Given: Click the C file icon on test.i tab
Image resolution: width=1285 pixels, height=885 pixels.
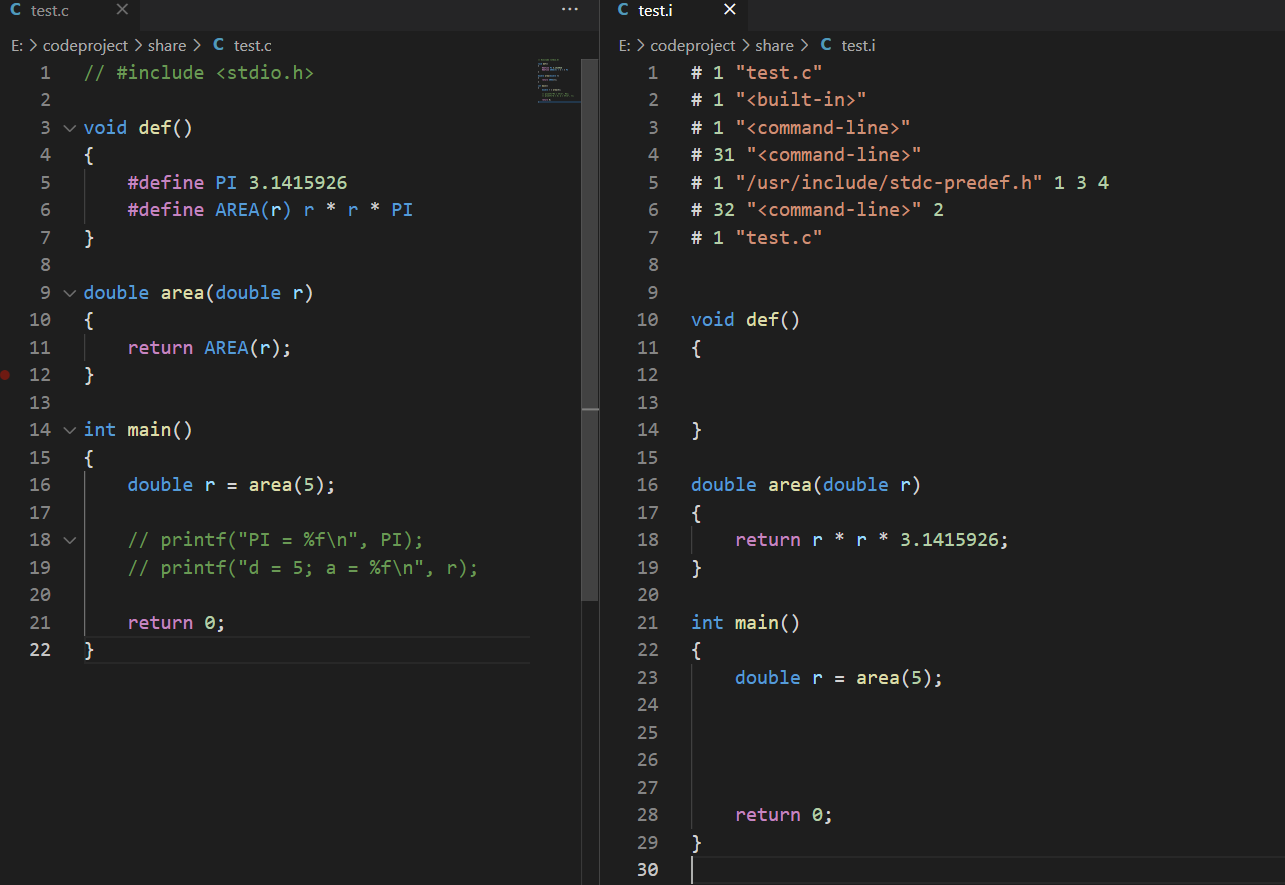Looking at the screenshot, I should coord(623,10).
